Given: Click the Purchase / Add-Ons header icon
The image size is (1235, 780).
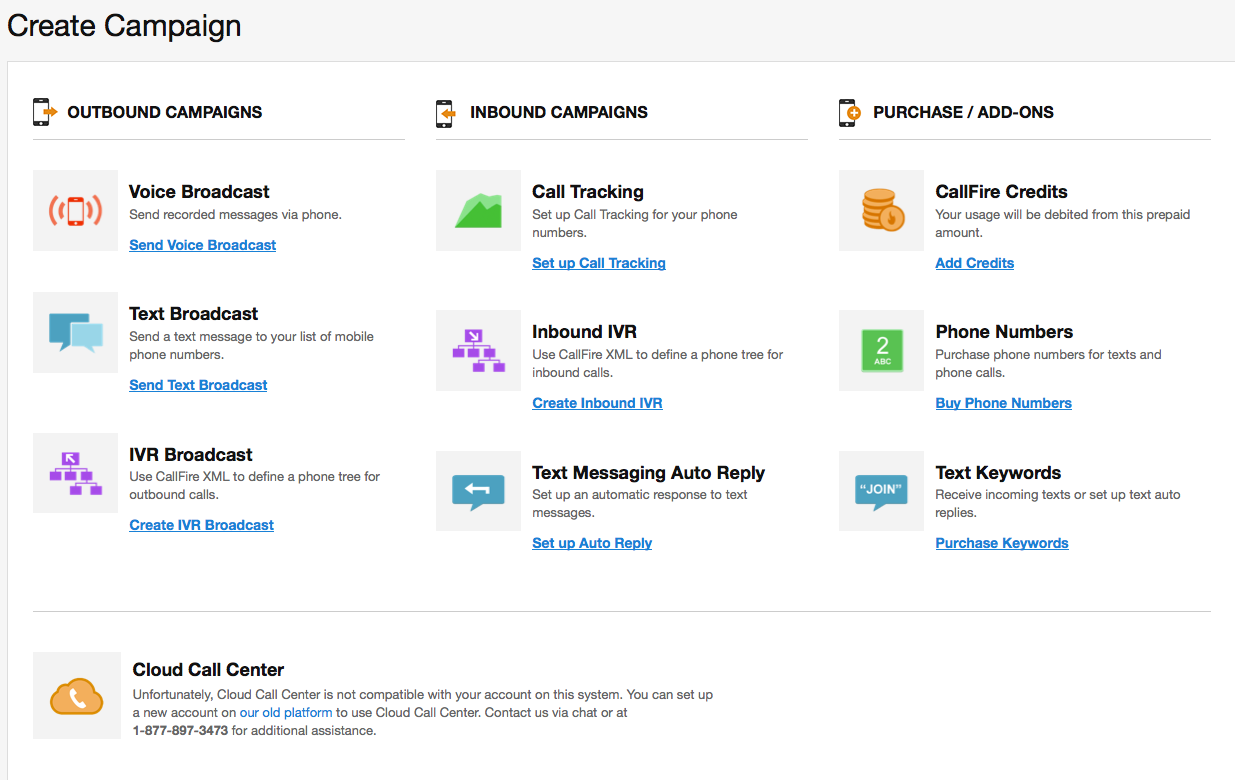Looking at the screenshot, I should (x=849, y=111).
